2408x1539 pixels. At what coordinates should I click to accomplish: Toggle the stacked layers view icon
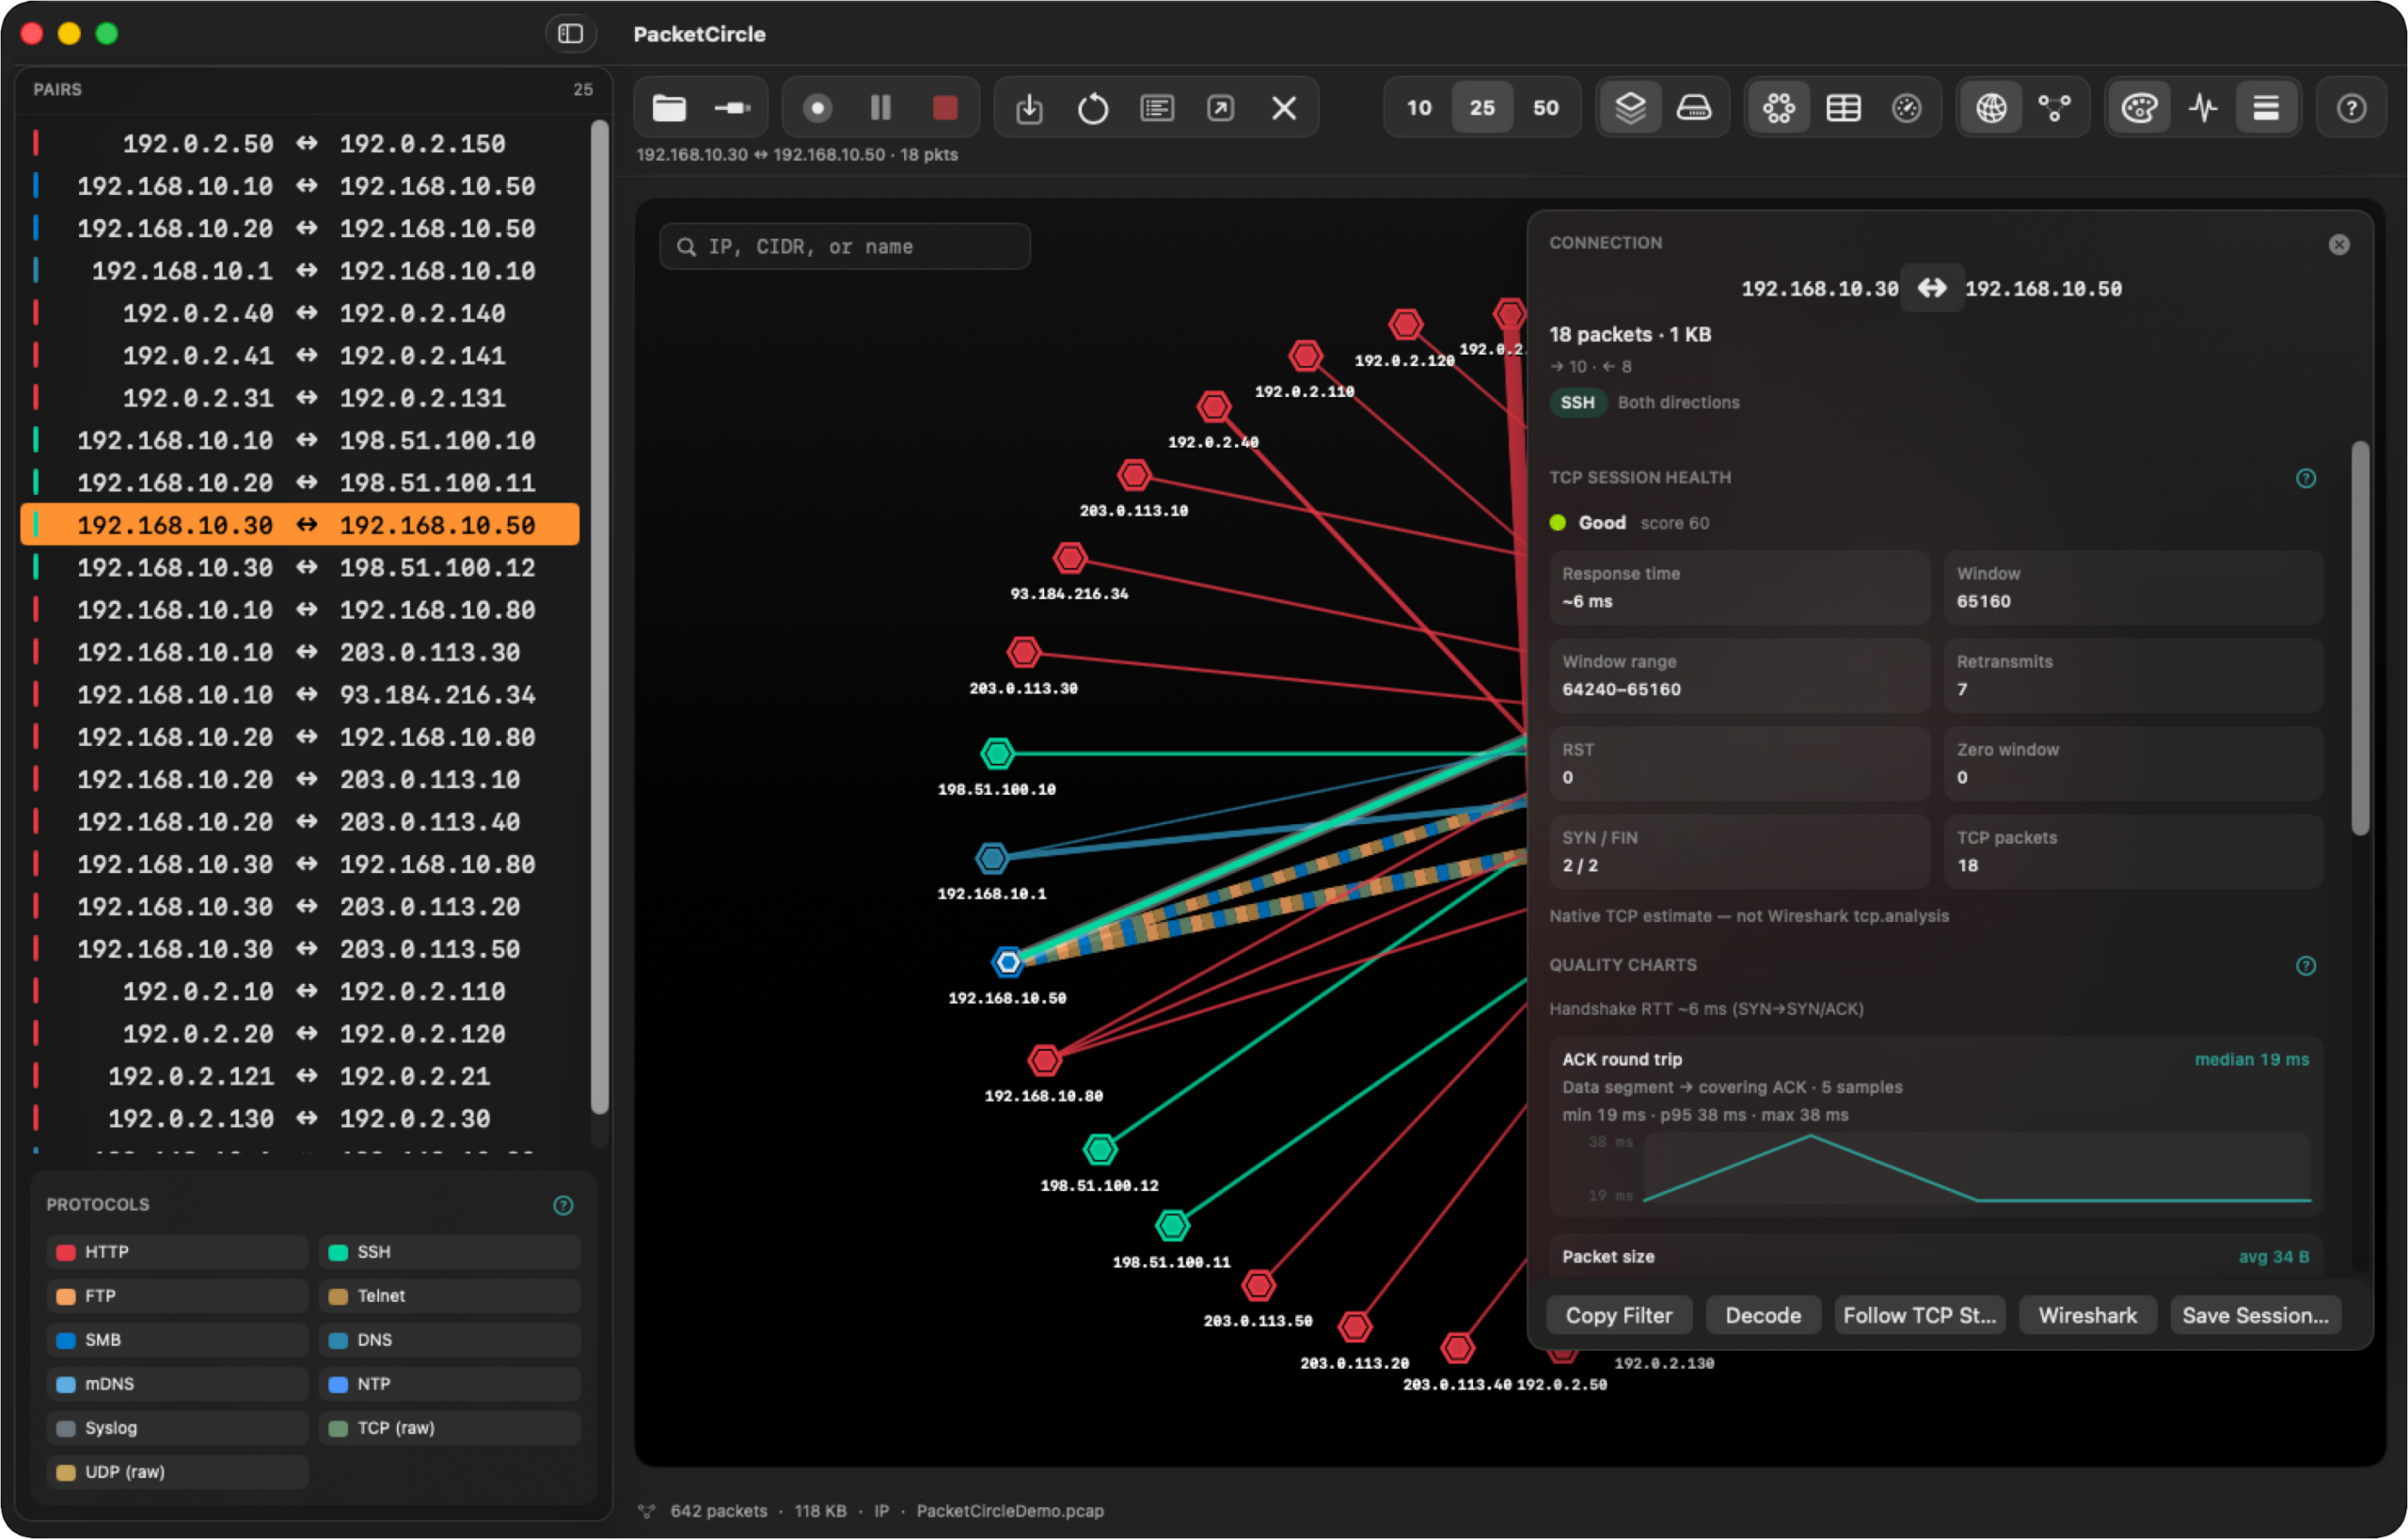[x=1630, y=108]
